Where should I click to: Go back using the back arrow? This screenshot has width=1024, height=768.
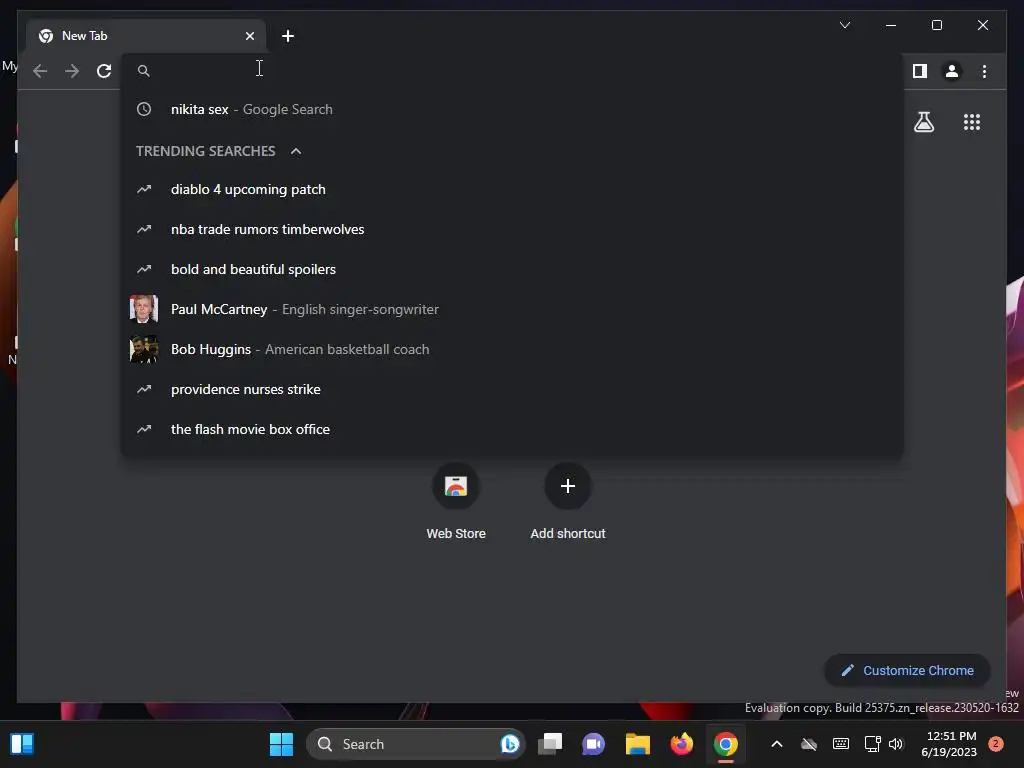[x=40, y=71]
